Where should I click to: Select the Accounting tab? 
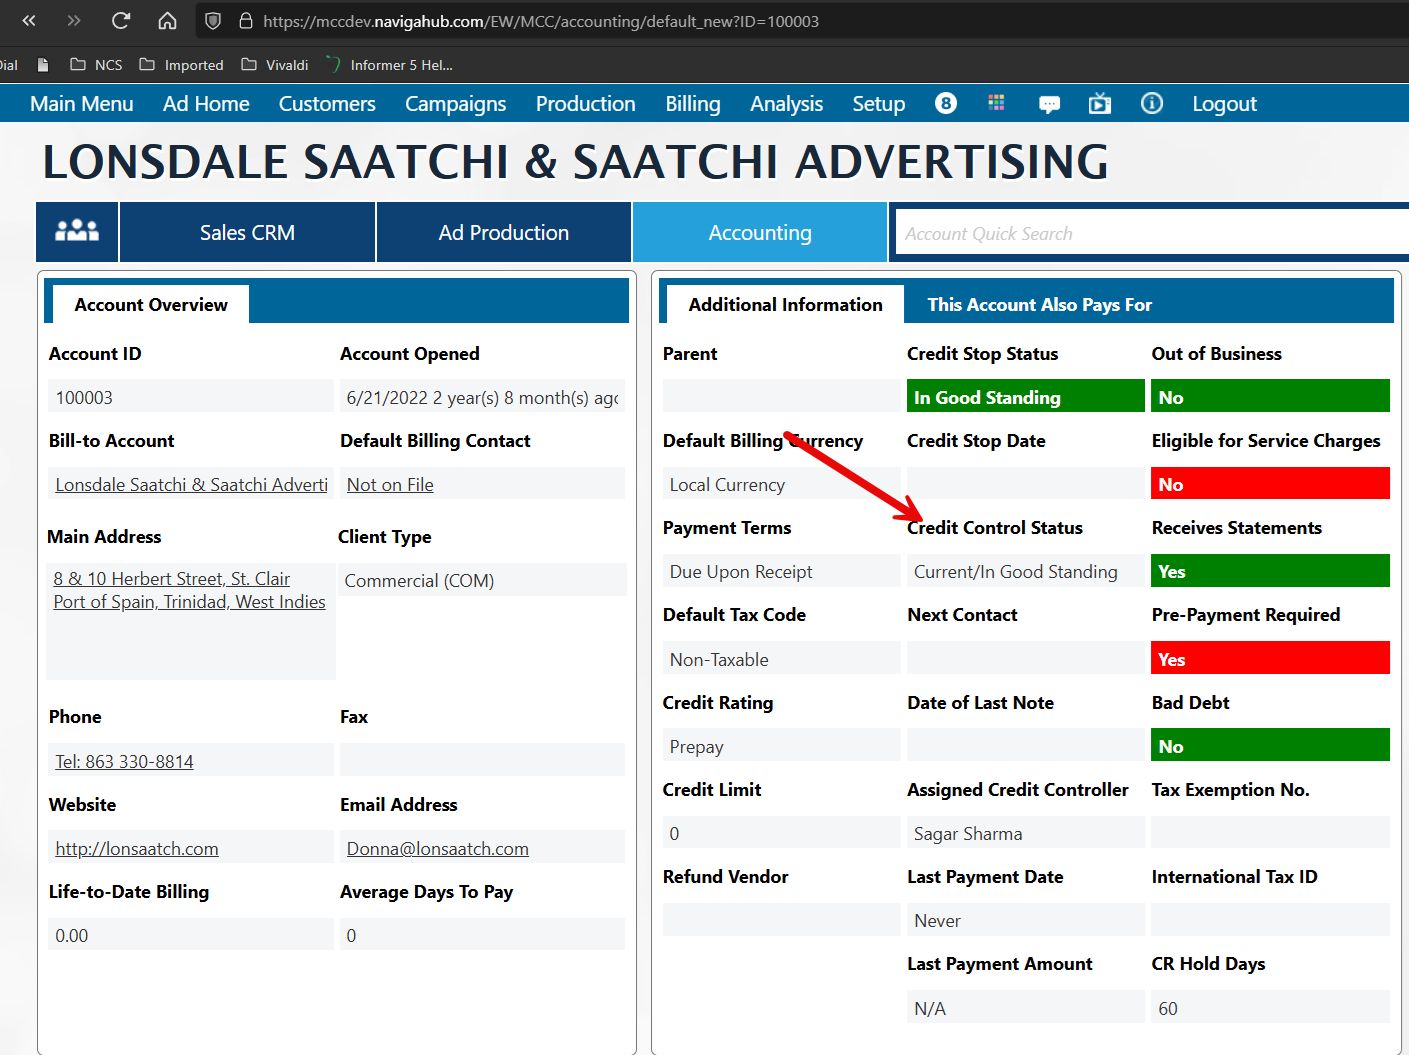pyautogui.click(x=760, y=232)
